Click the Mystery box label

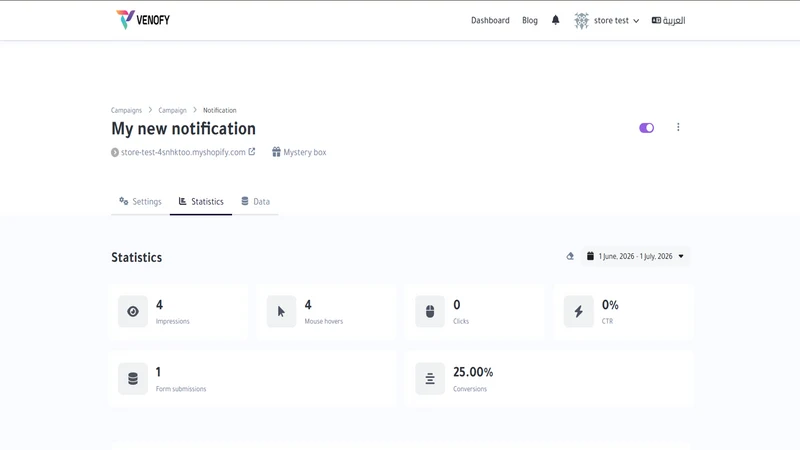[x=305, y=152]
